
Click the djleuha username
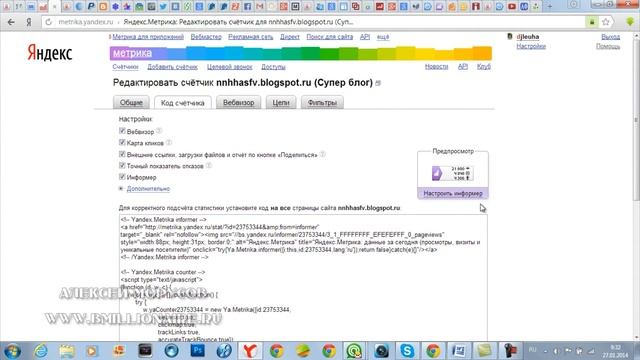pyautogui.click(x=528, y=37)
